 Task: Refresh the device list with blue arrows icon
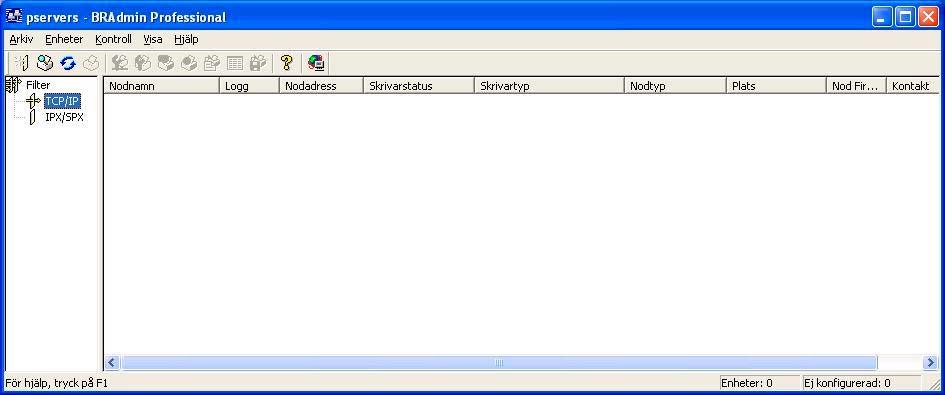68,63
